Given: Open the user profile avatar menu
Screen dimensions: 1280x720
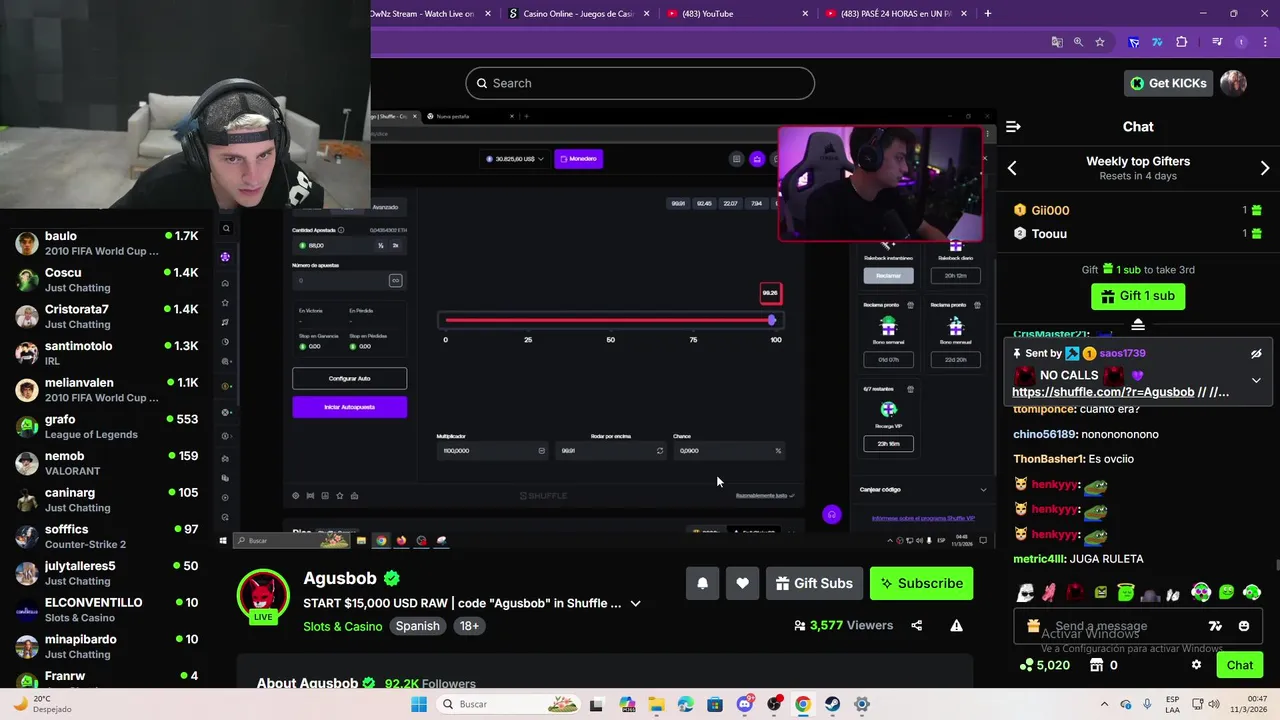Looking at the screenshot, I should click(x=1233, y=83).
